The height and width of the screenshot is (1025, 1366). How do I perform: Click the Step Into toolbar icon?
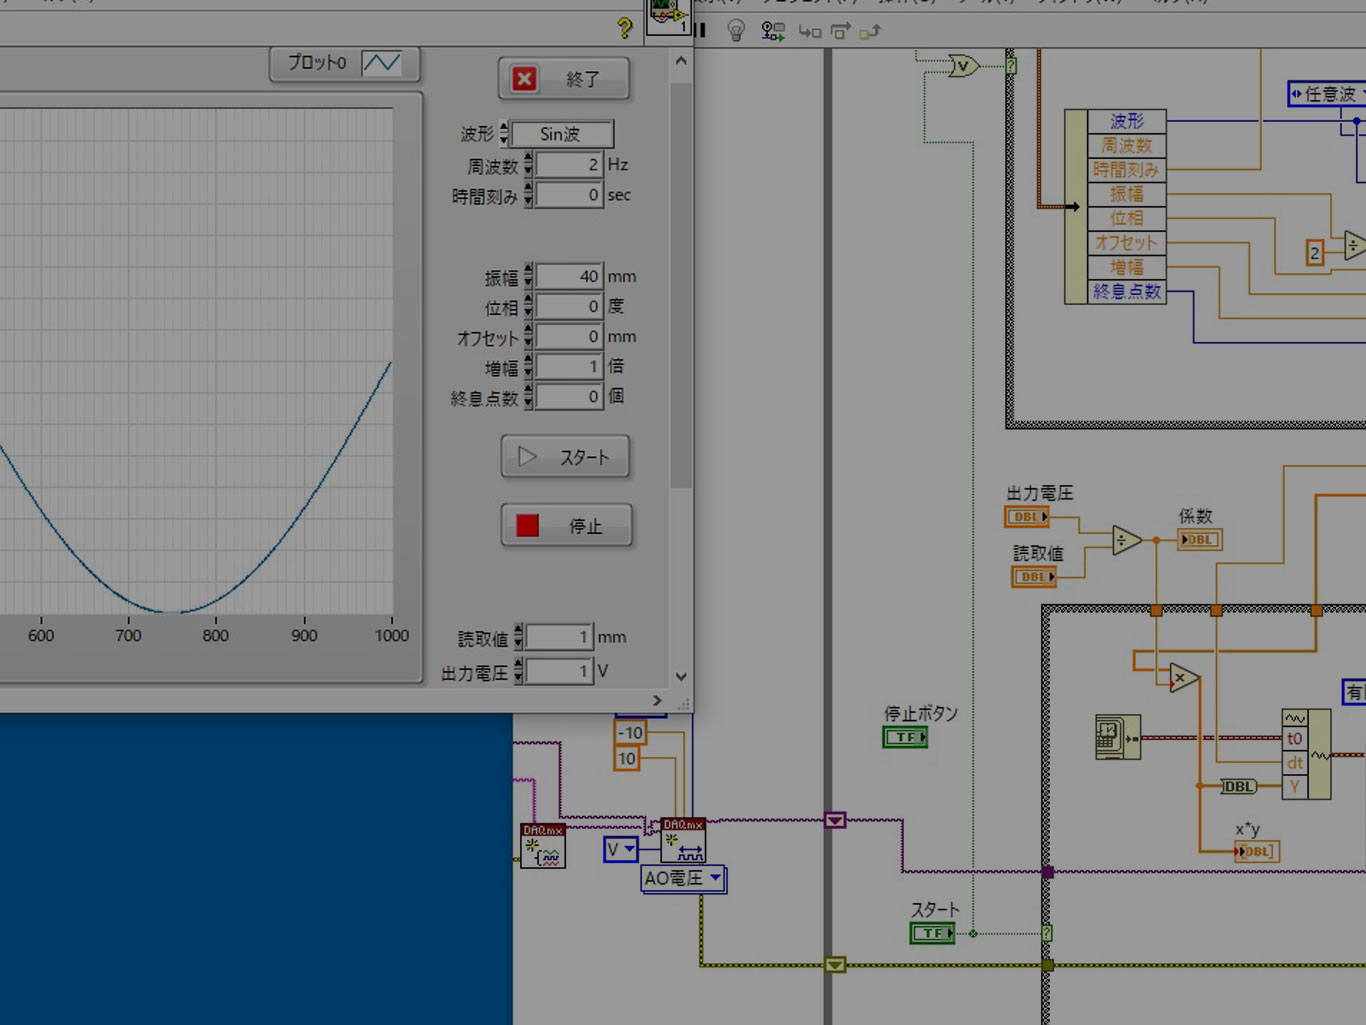point(809,32)
